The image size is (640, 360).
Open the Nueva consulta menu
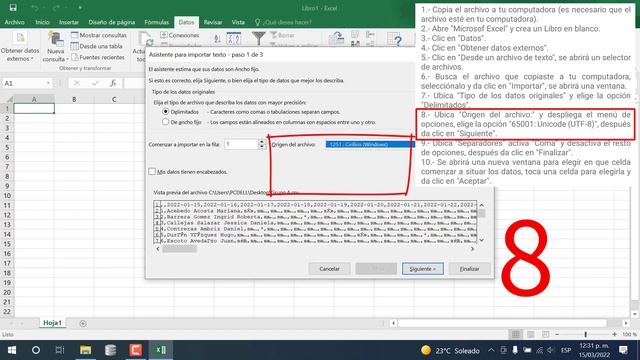pyautogui.click(x=56, y=47)
